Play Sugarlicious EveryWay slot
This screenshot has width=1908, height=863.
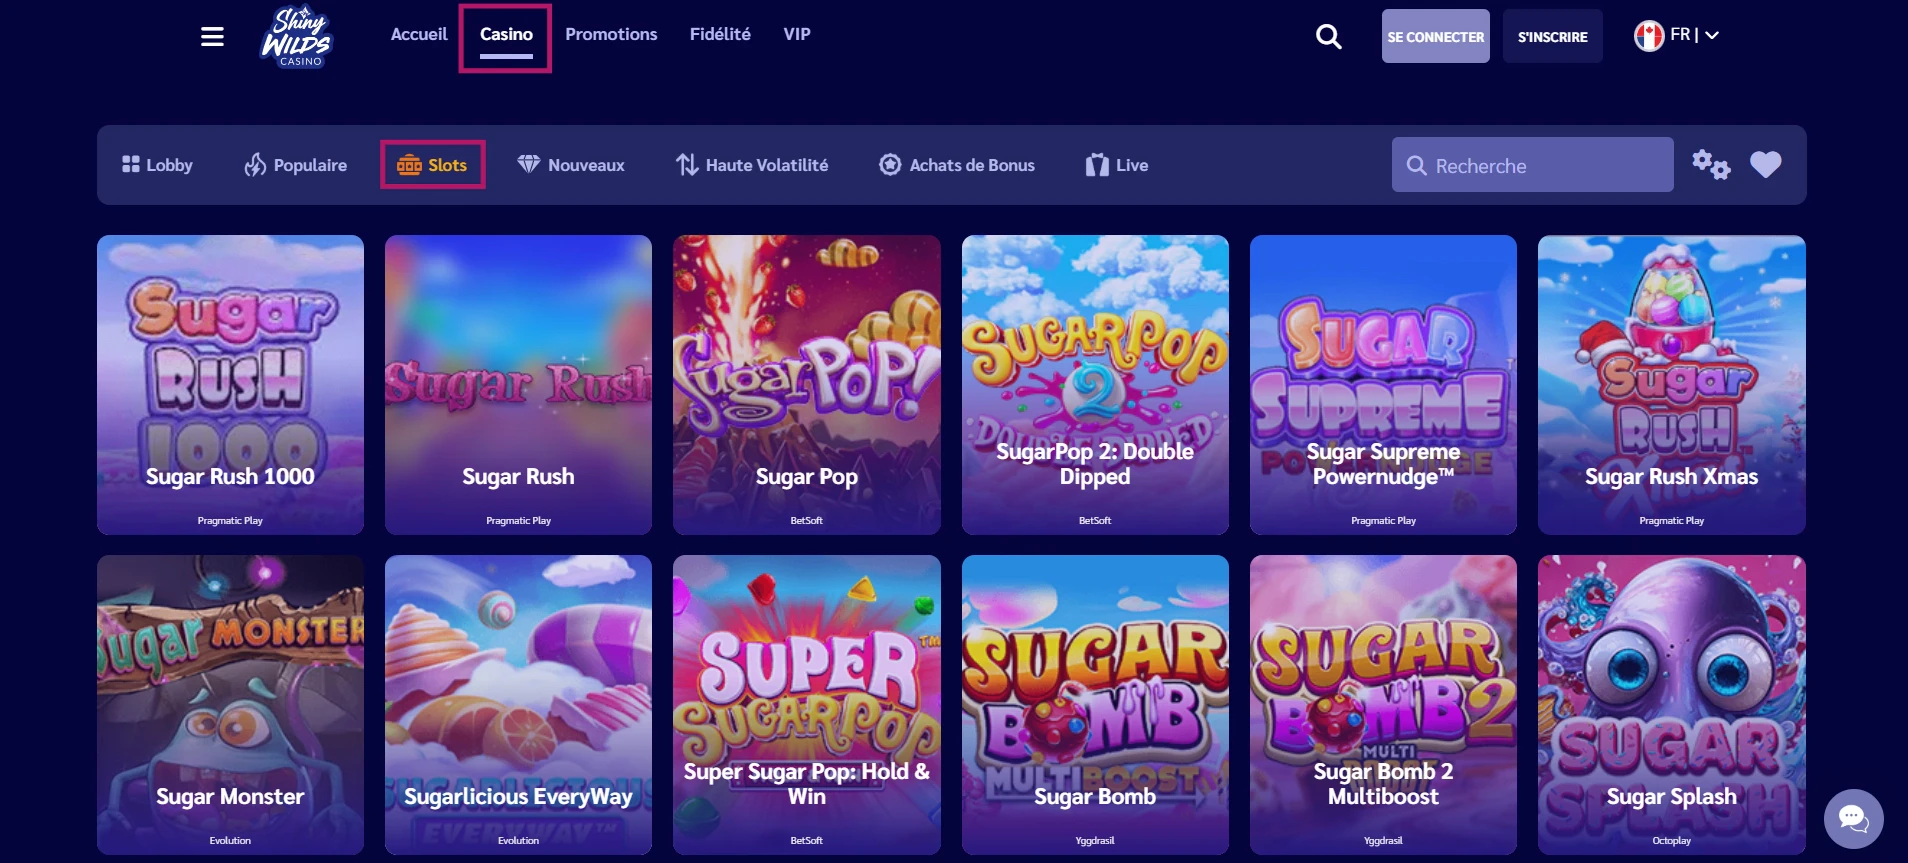pos(518,705)
